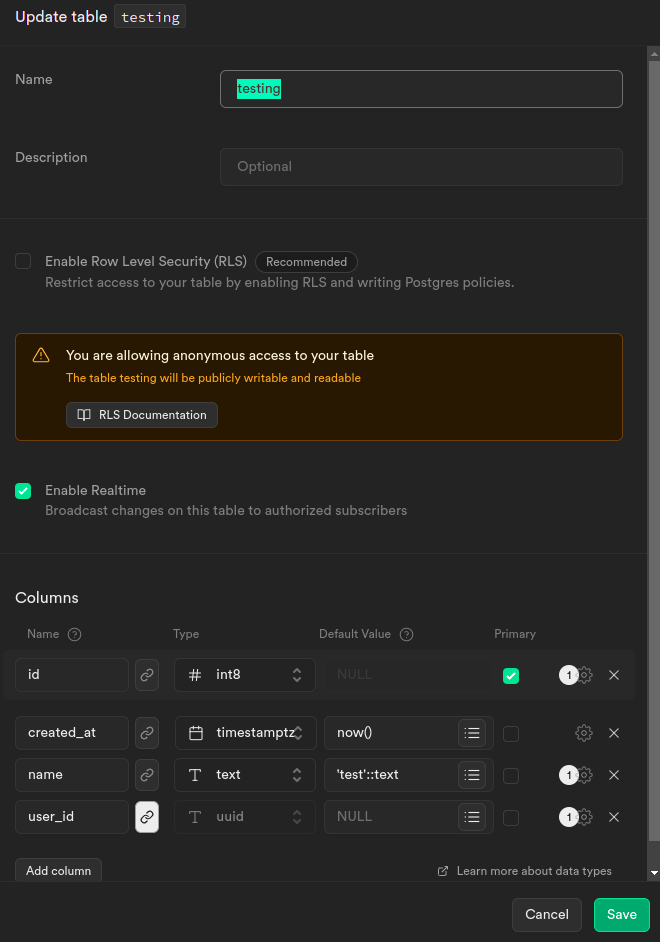660x942 pixels.
Task: Save the table changes
Action: (621, 914)
